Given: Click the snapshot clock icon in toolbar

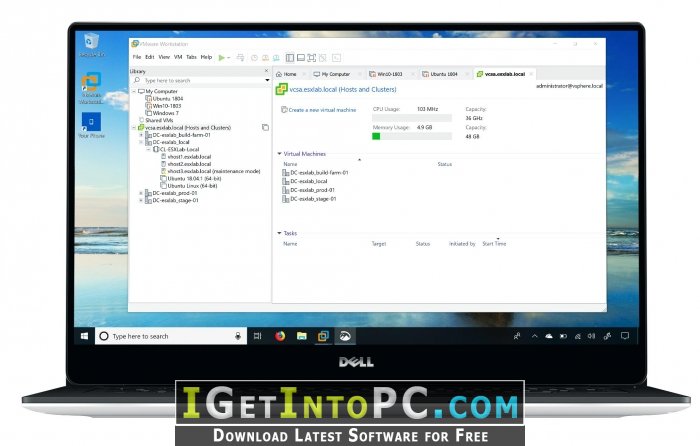Looking at the screenshot, I should (x=254, y=57).
